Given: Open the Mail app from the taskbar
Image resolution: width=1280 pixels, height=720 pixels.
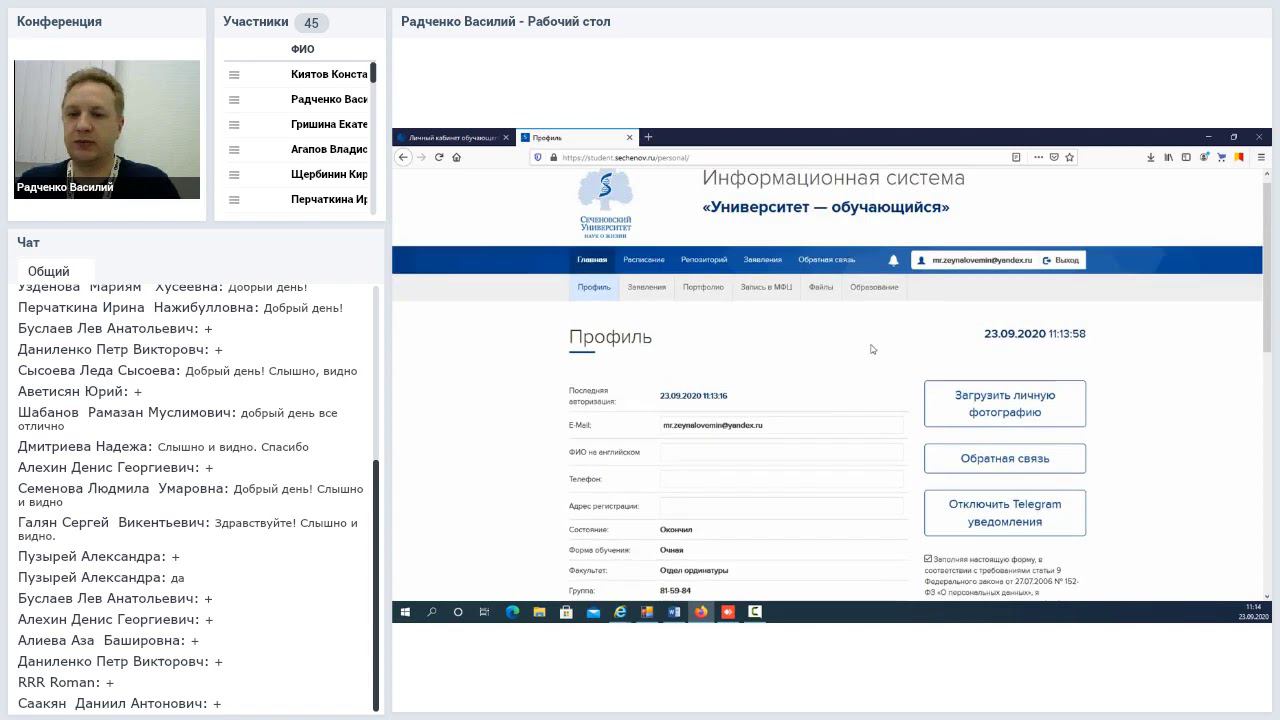Looking at the screenshot, I should pos(593,612).
